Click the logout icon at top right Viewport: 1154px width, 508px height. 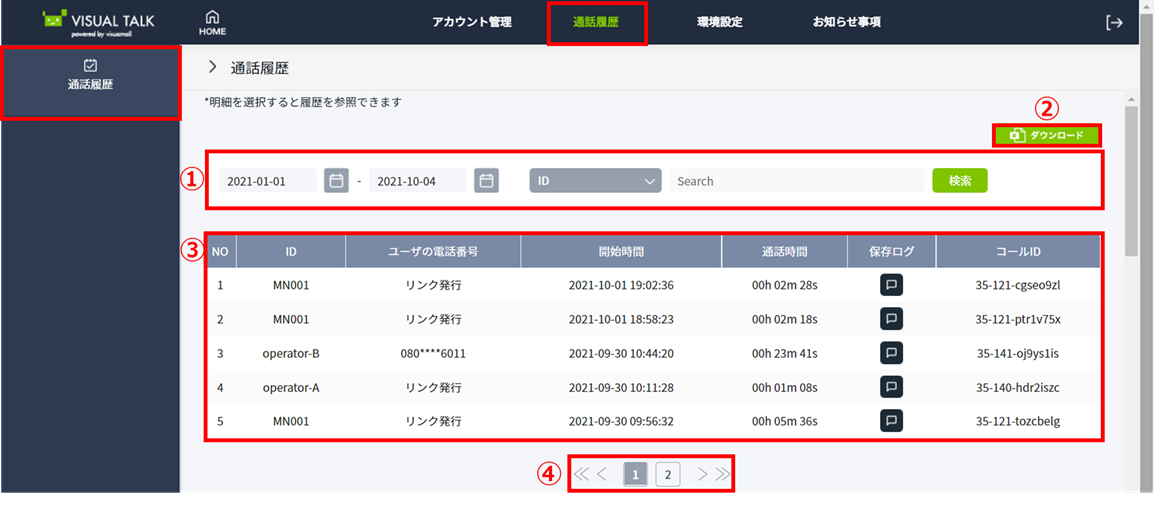click(x=1114, y=23)
